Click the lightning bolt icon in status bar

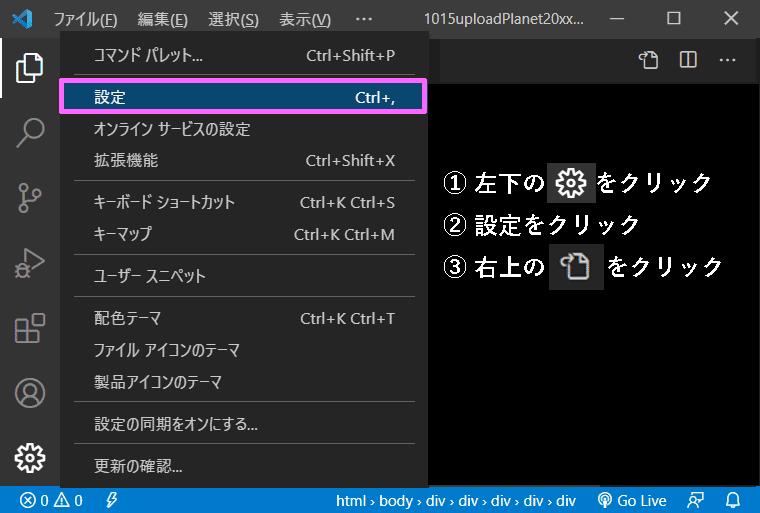click(x=111, y=500)
